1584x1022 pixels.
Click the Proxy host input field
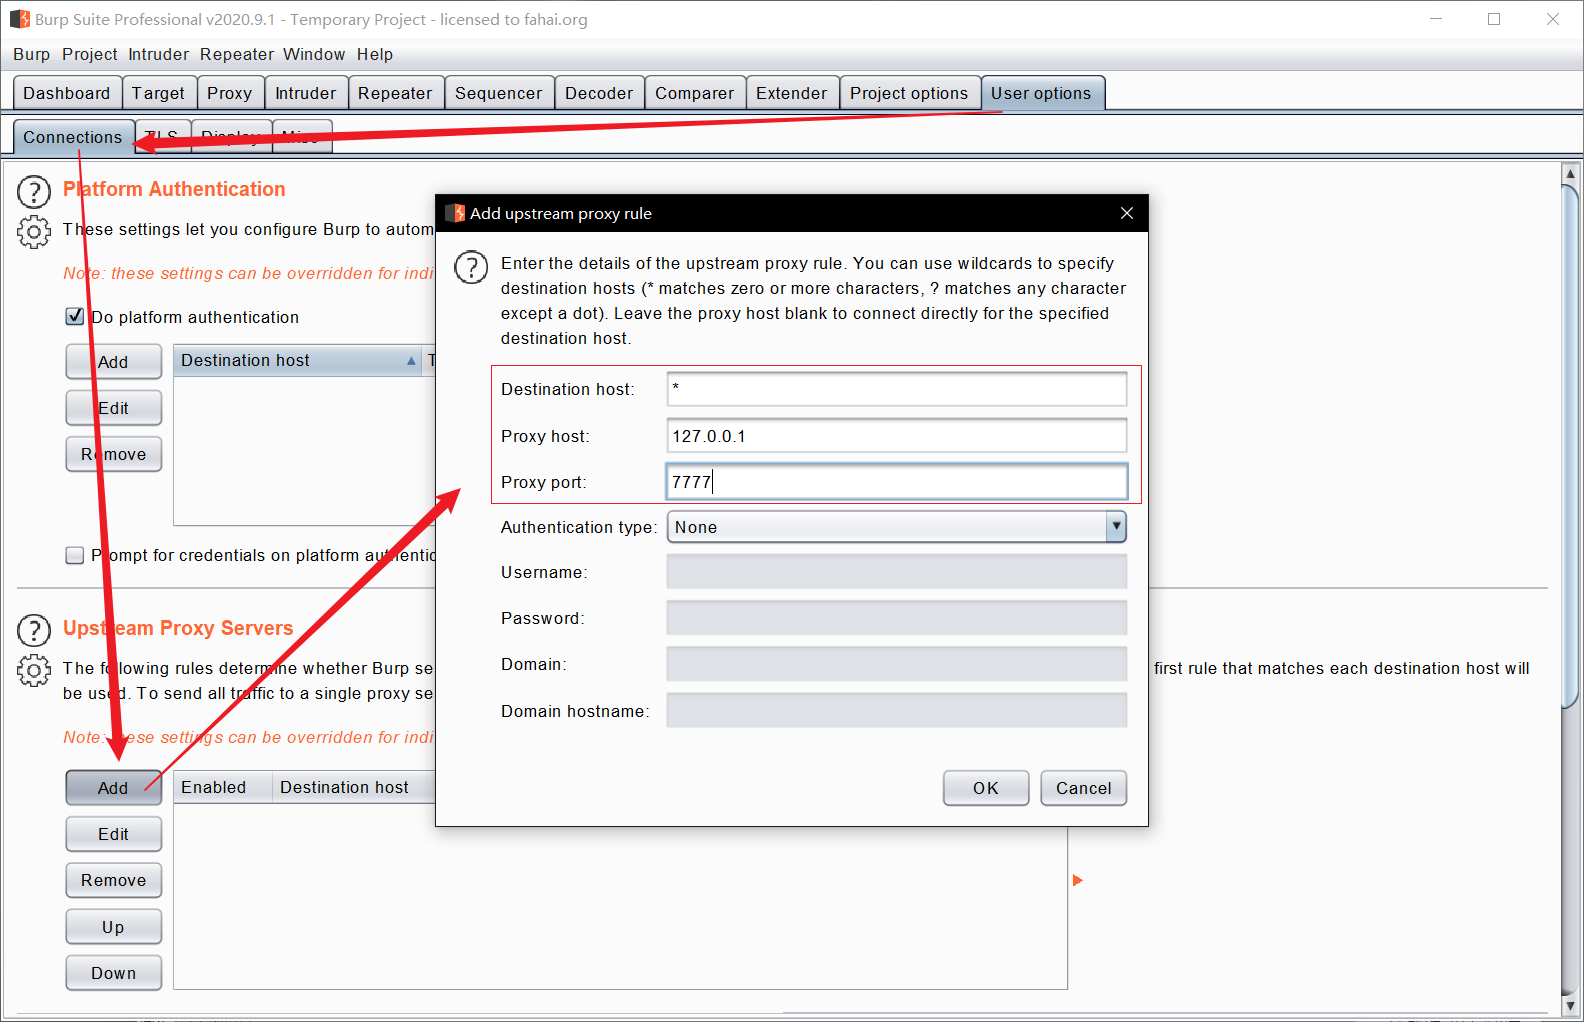pos(897,436)
